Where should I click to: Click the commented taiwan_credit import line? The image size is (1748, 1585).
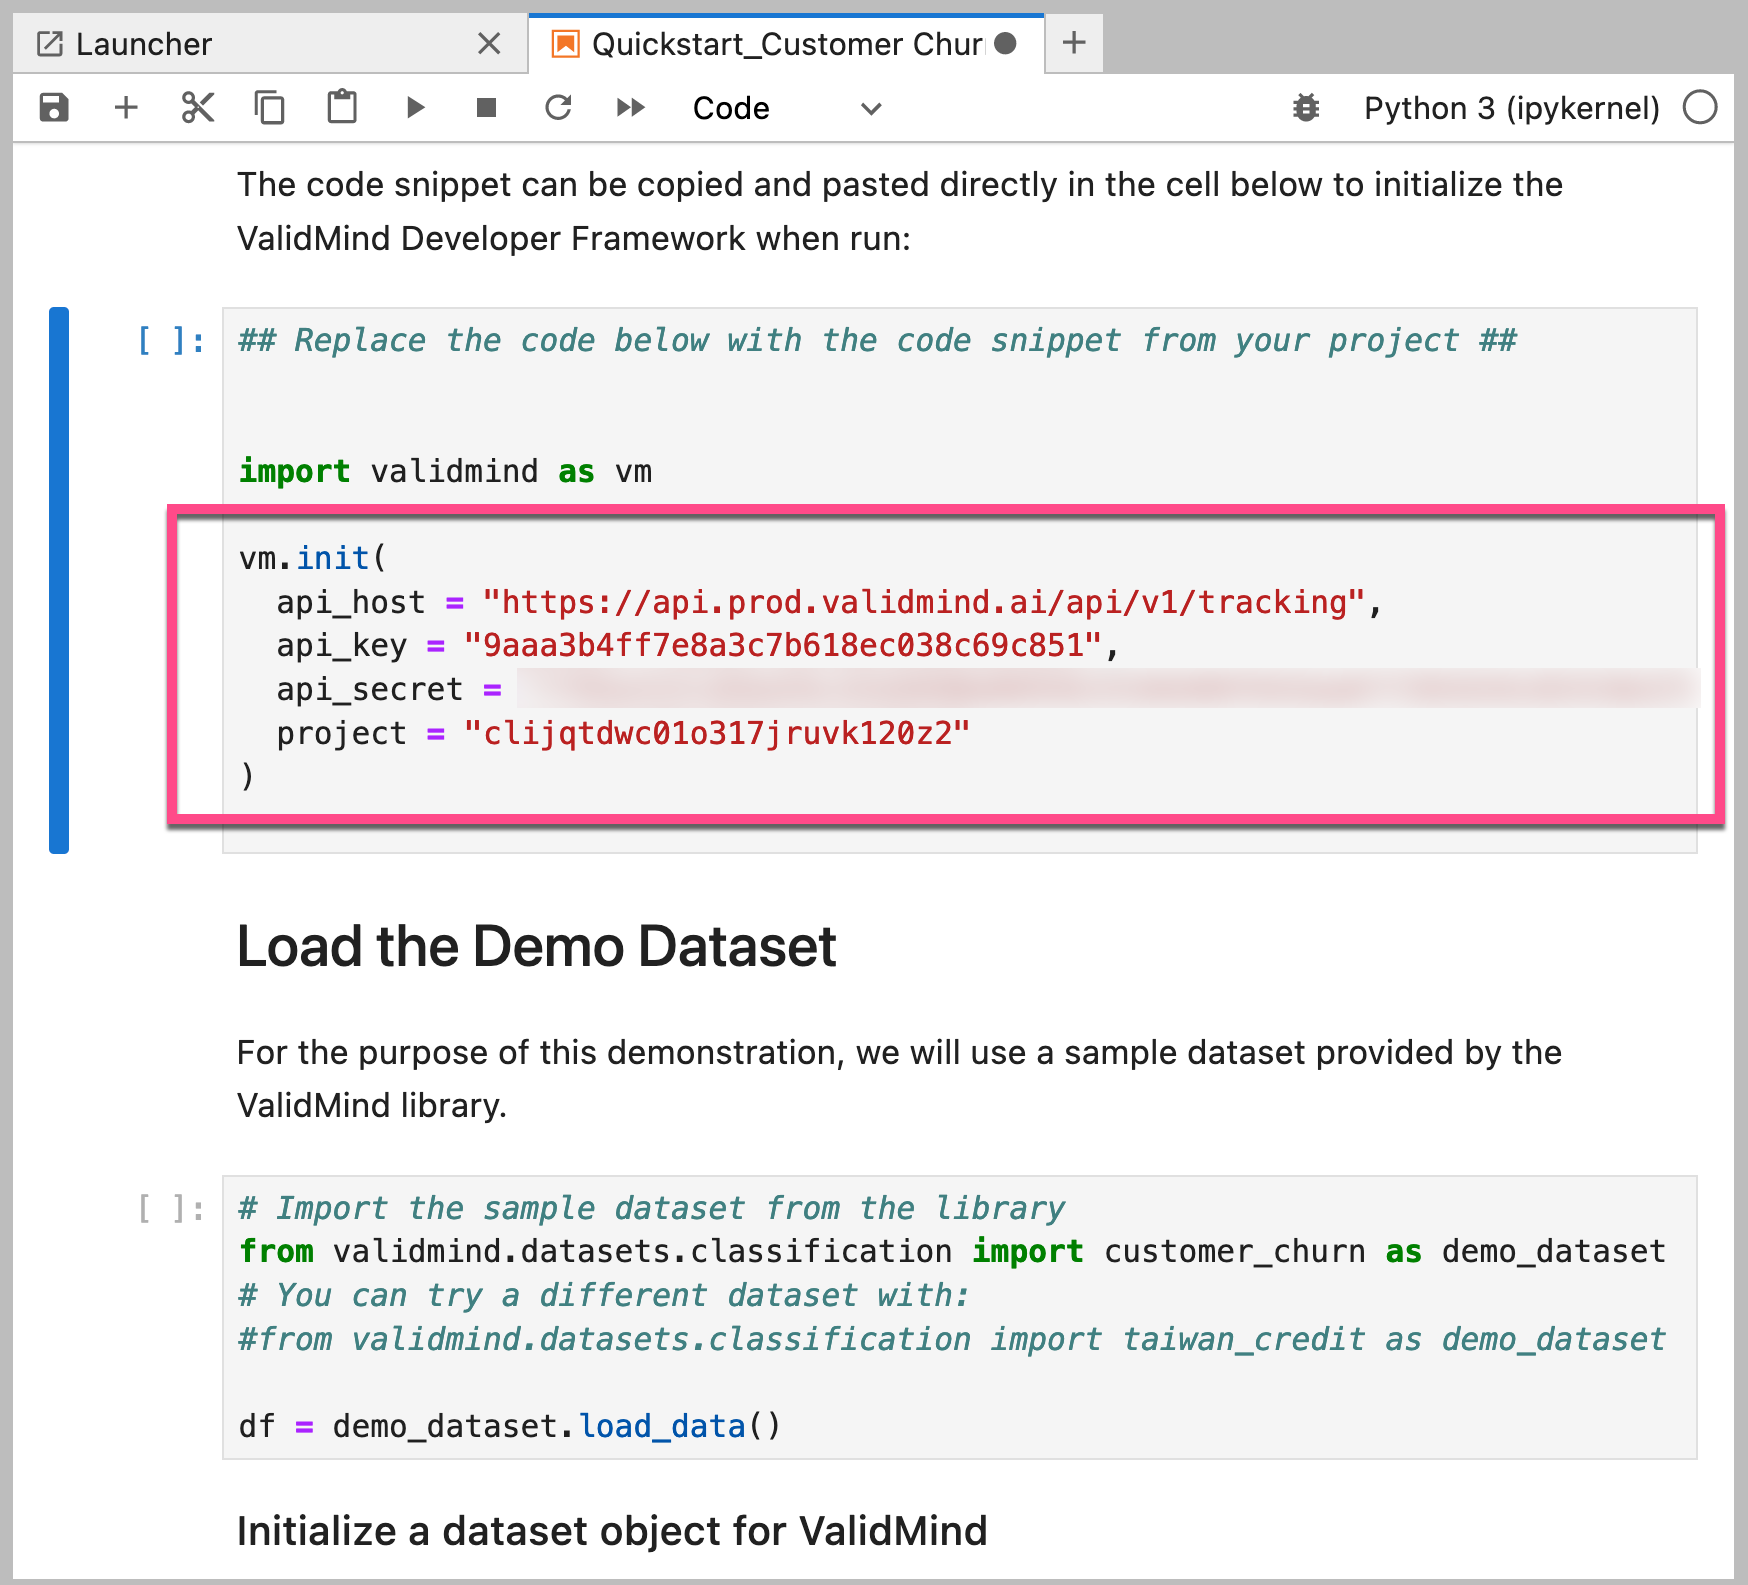(952, 1339)
